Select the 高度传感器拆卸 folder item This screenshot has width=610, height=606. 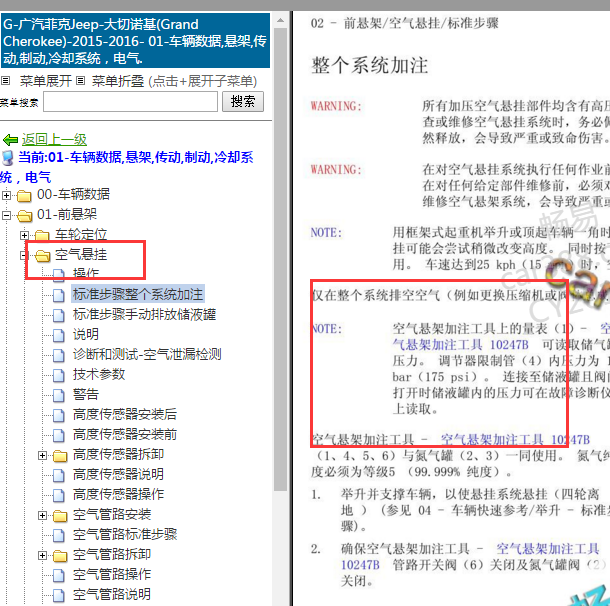[118, 454]
